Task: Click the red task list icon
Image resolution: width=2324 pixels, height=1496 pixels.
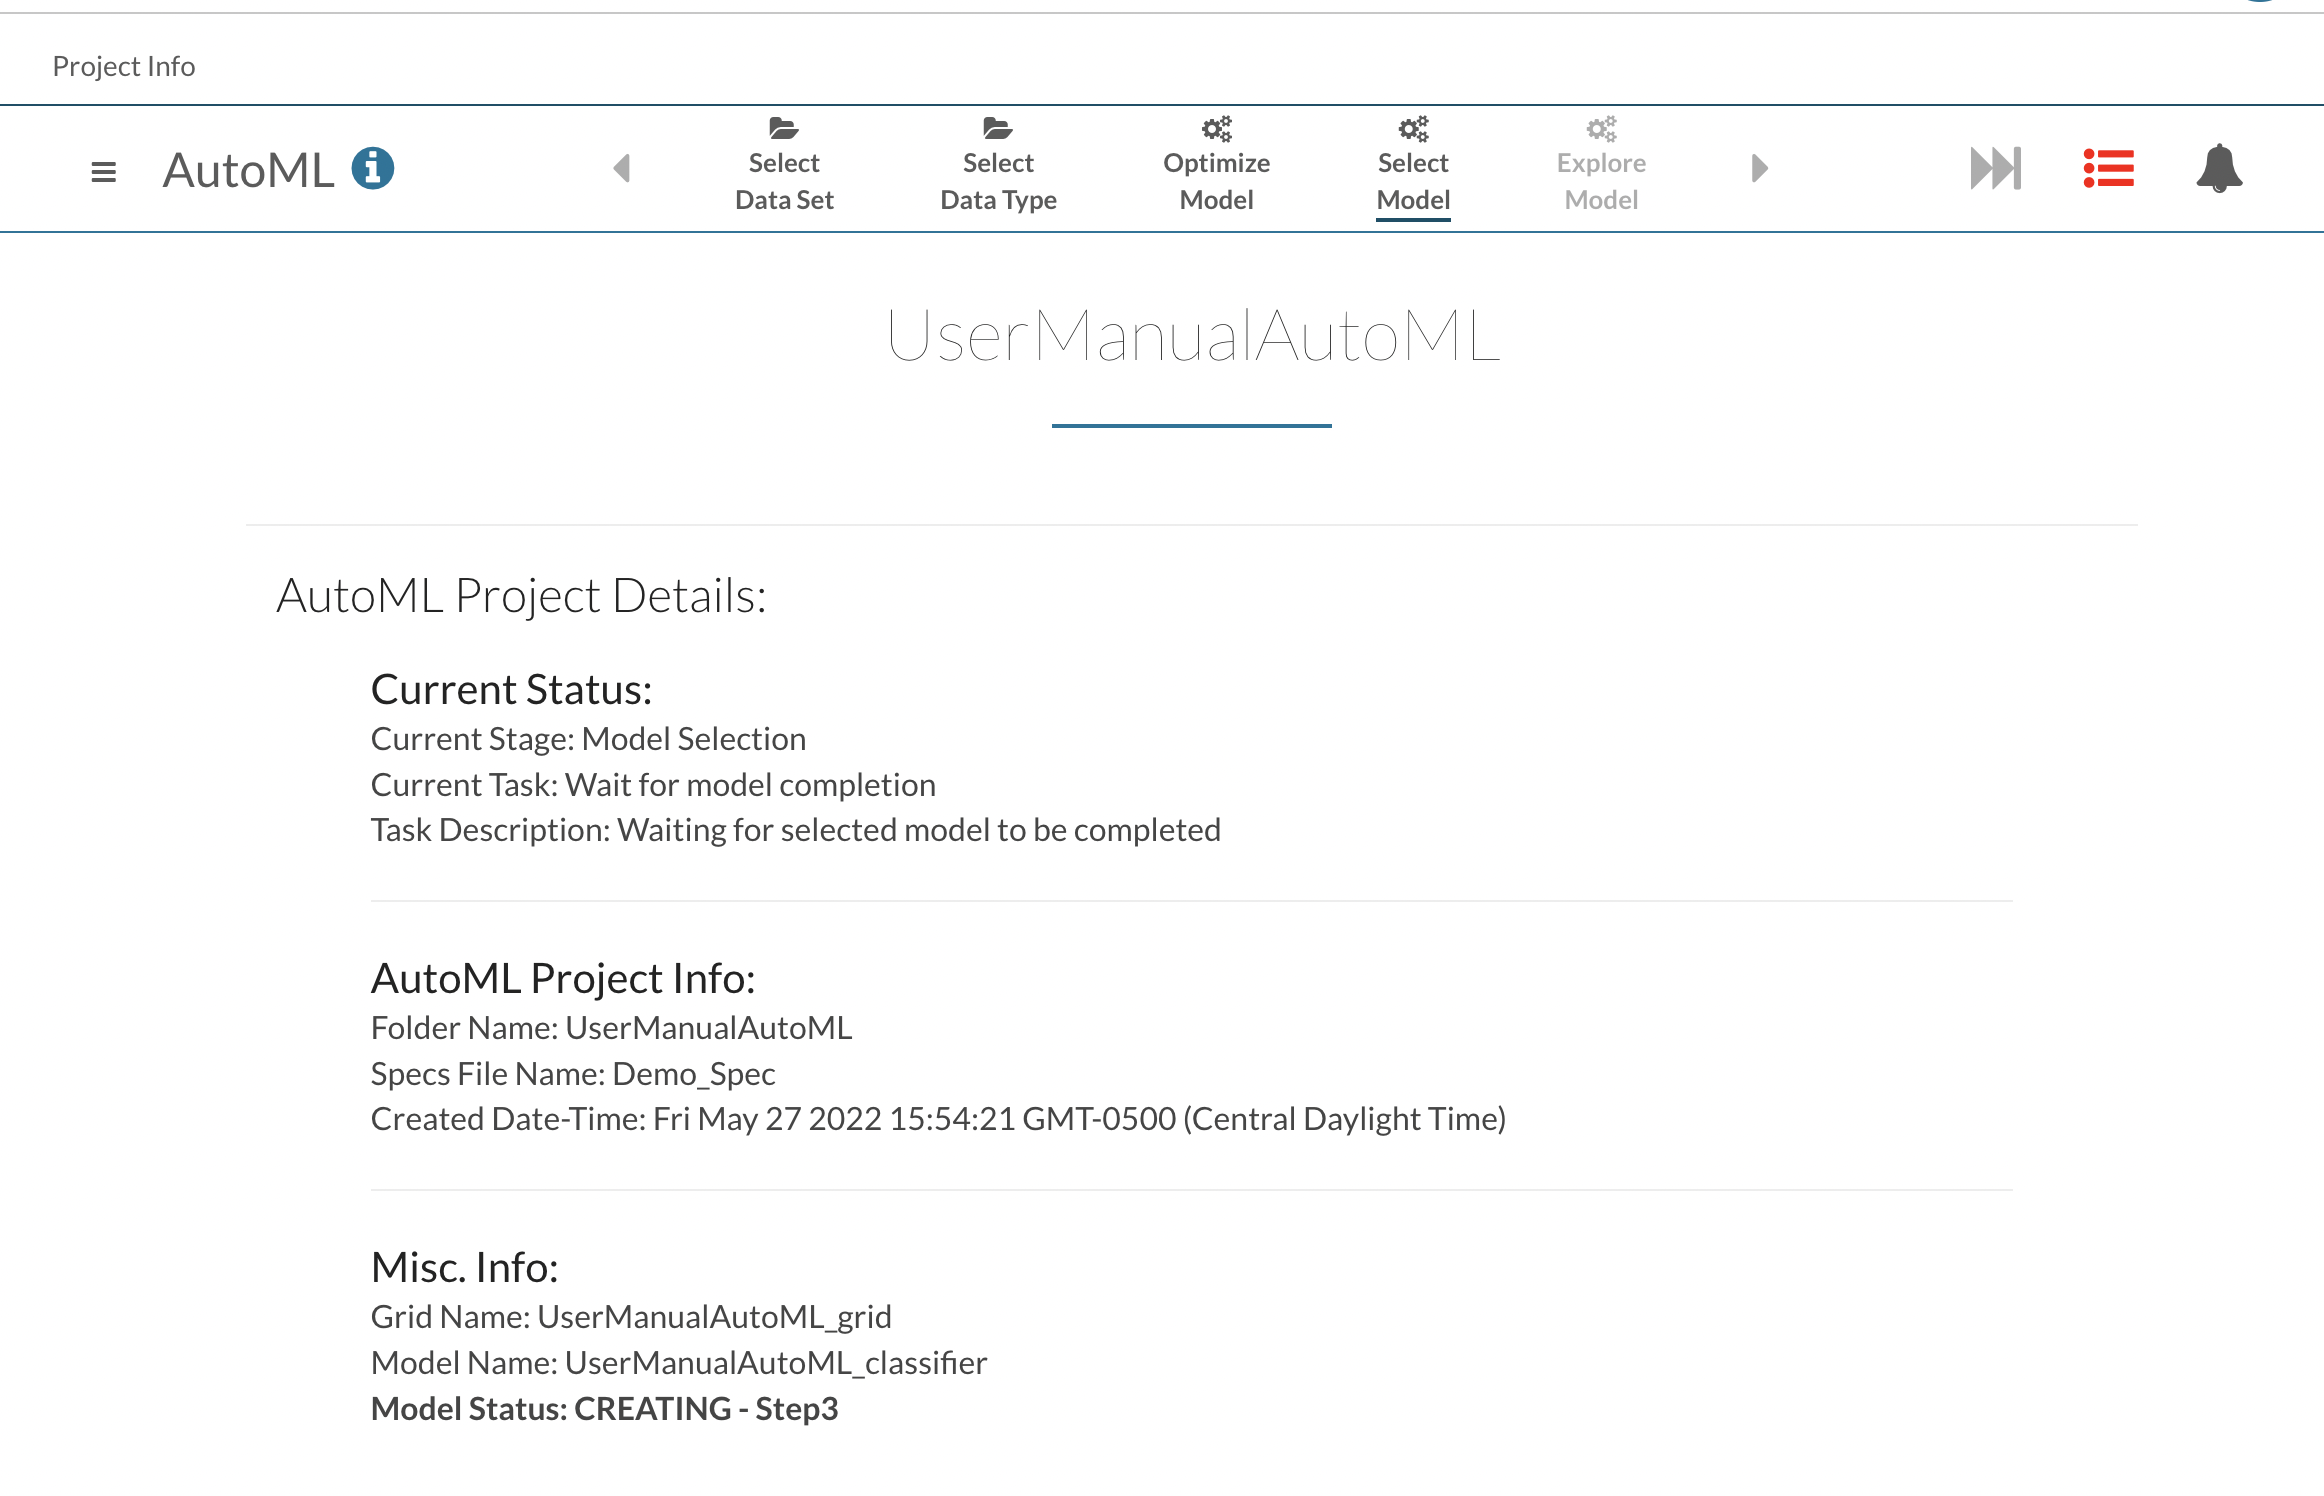Action: click(x=2108, y=168)
